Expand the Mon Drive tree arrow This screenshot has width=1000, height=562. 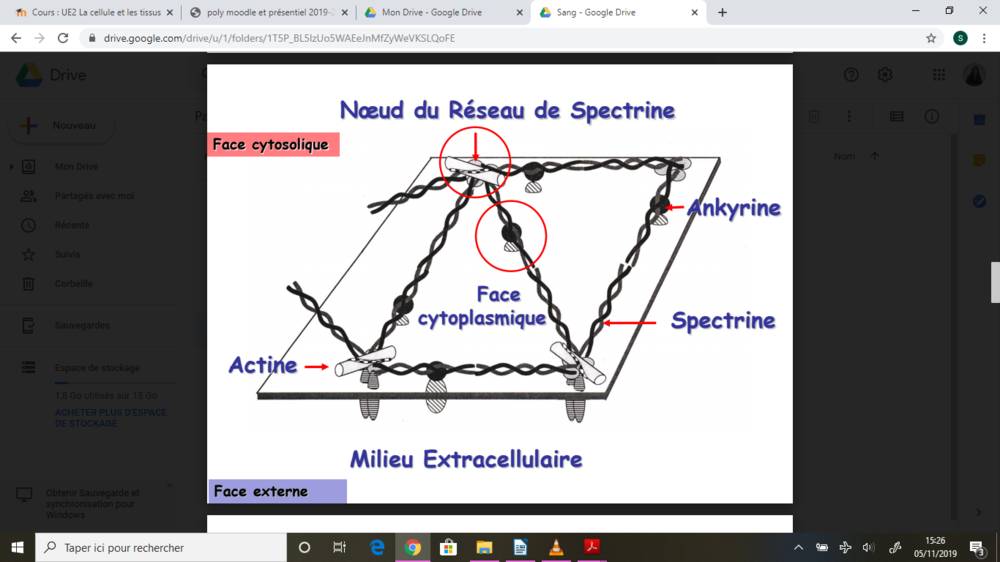[x=11, y=166]
